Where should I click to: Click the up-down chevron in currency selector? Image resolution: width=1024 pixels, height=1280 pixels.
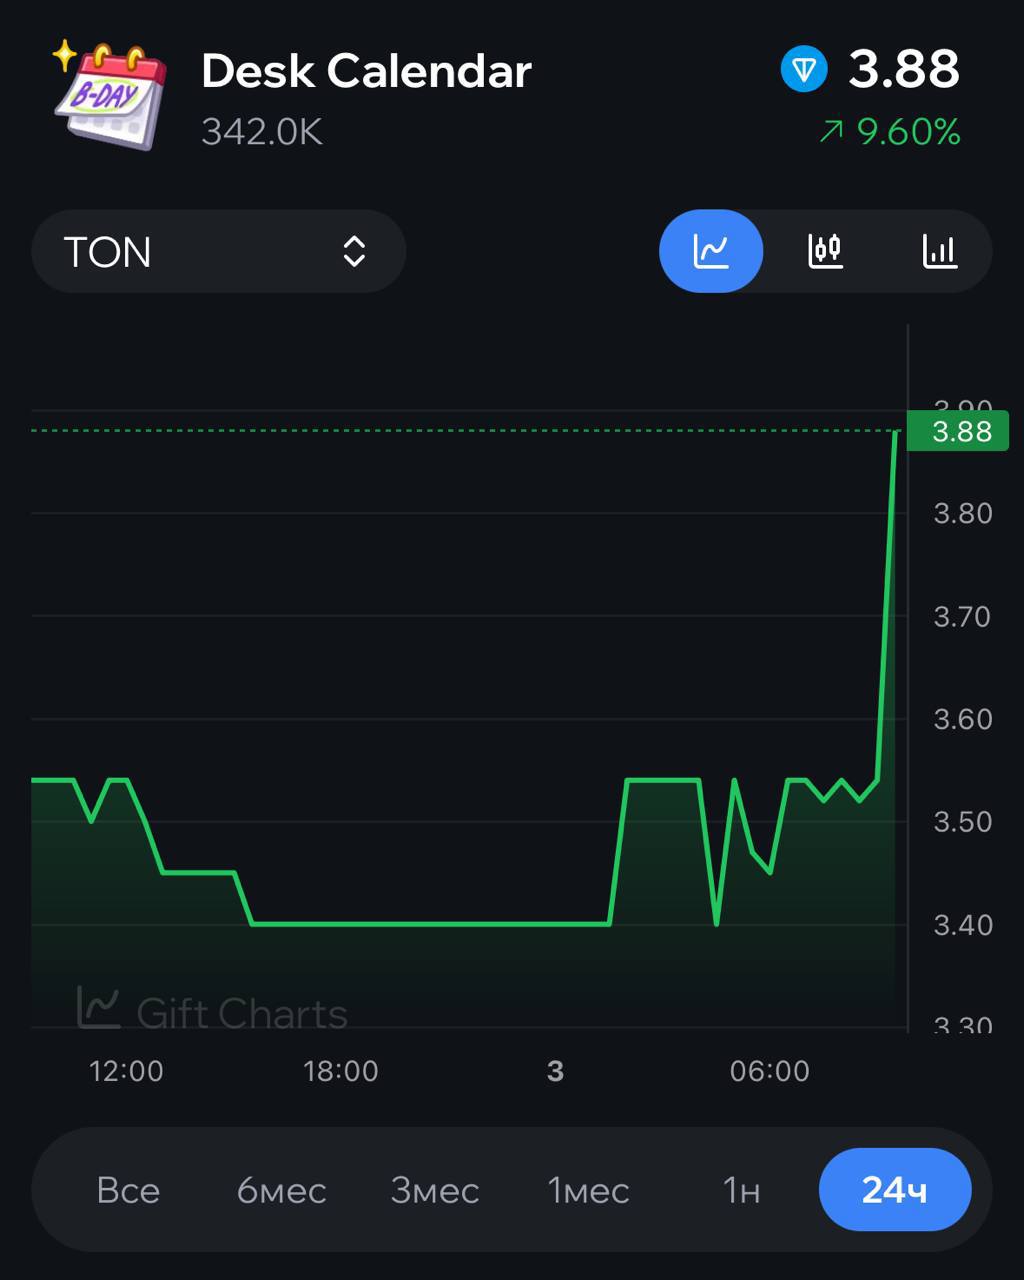pos(354,252)
